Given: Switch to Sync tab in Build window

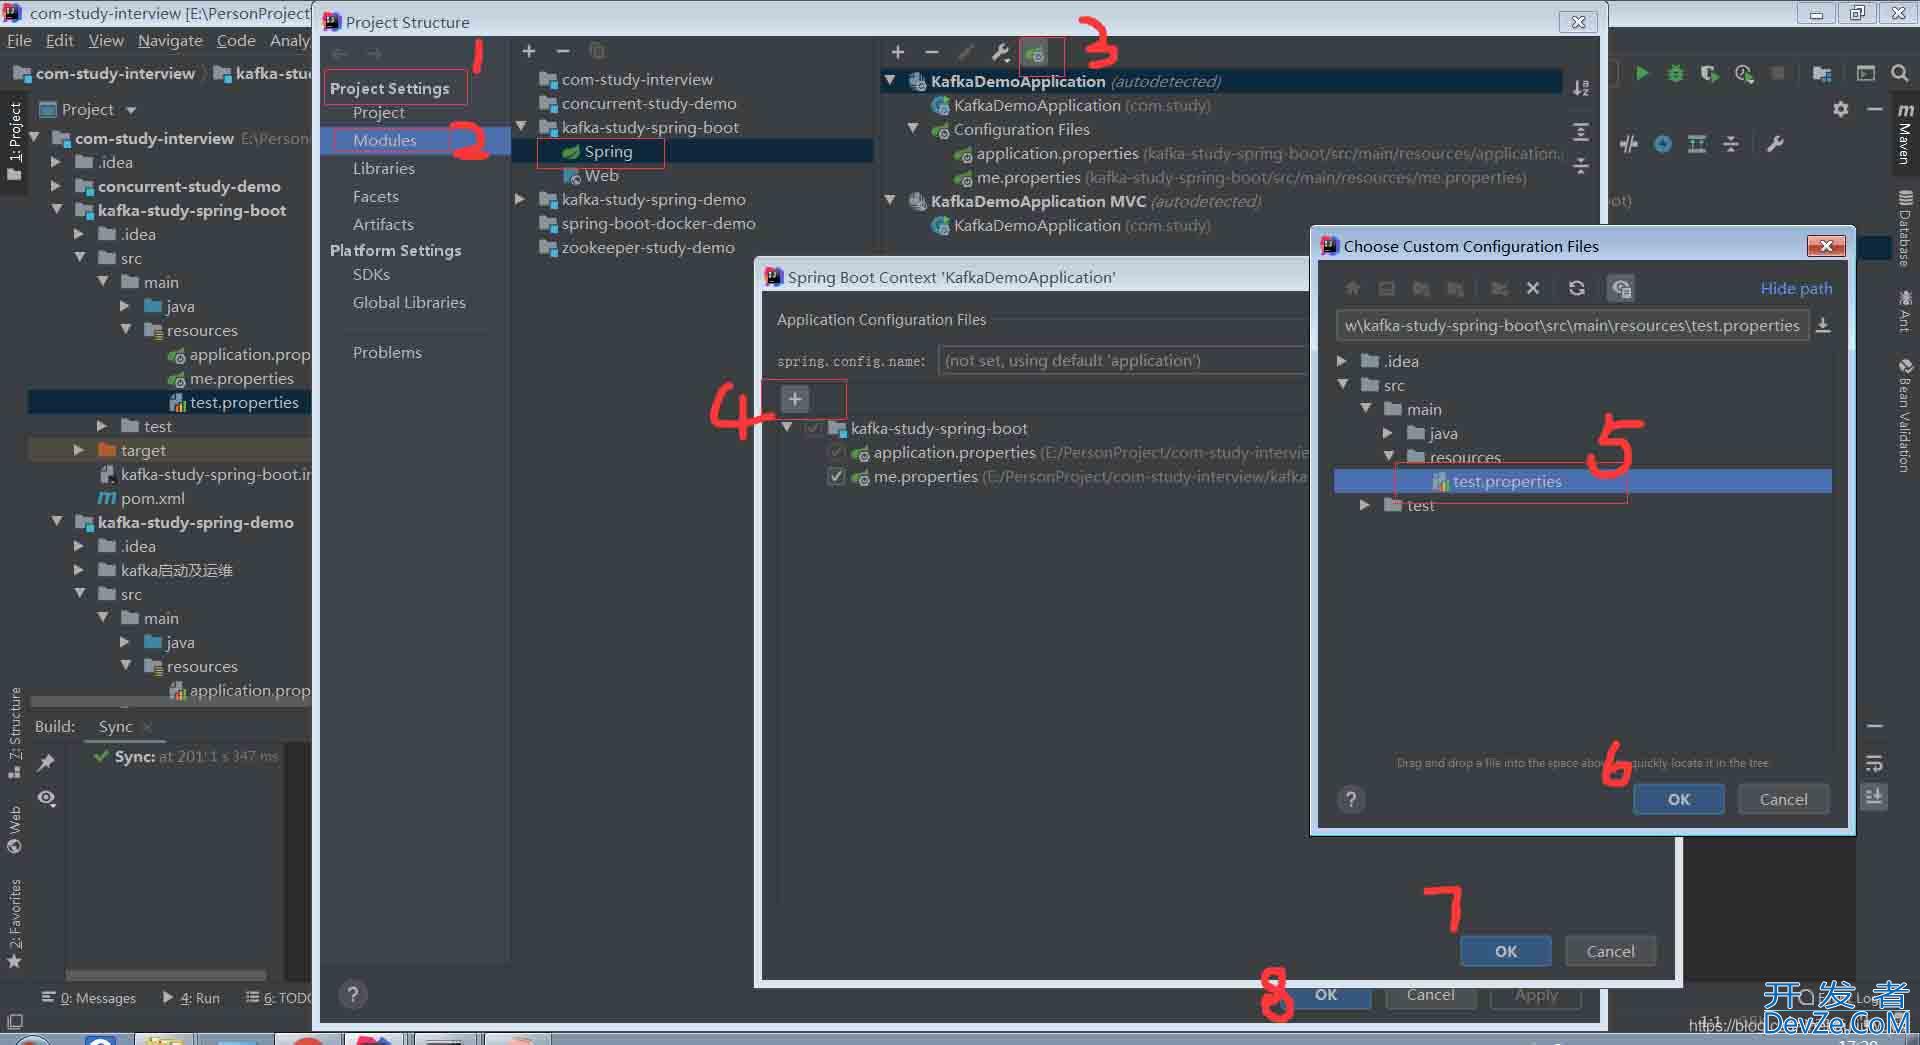Looking at the screenshot, I should point(116,726).
